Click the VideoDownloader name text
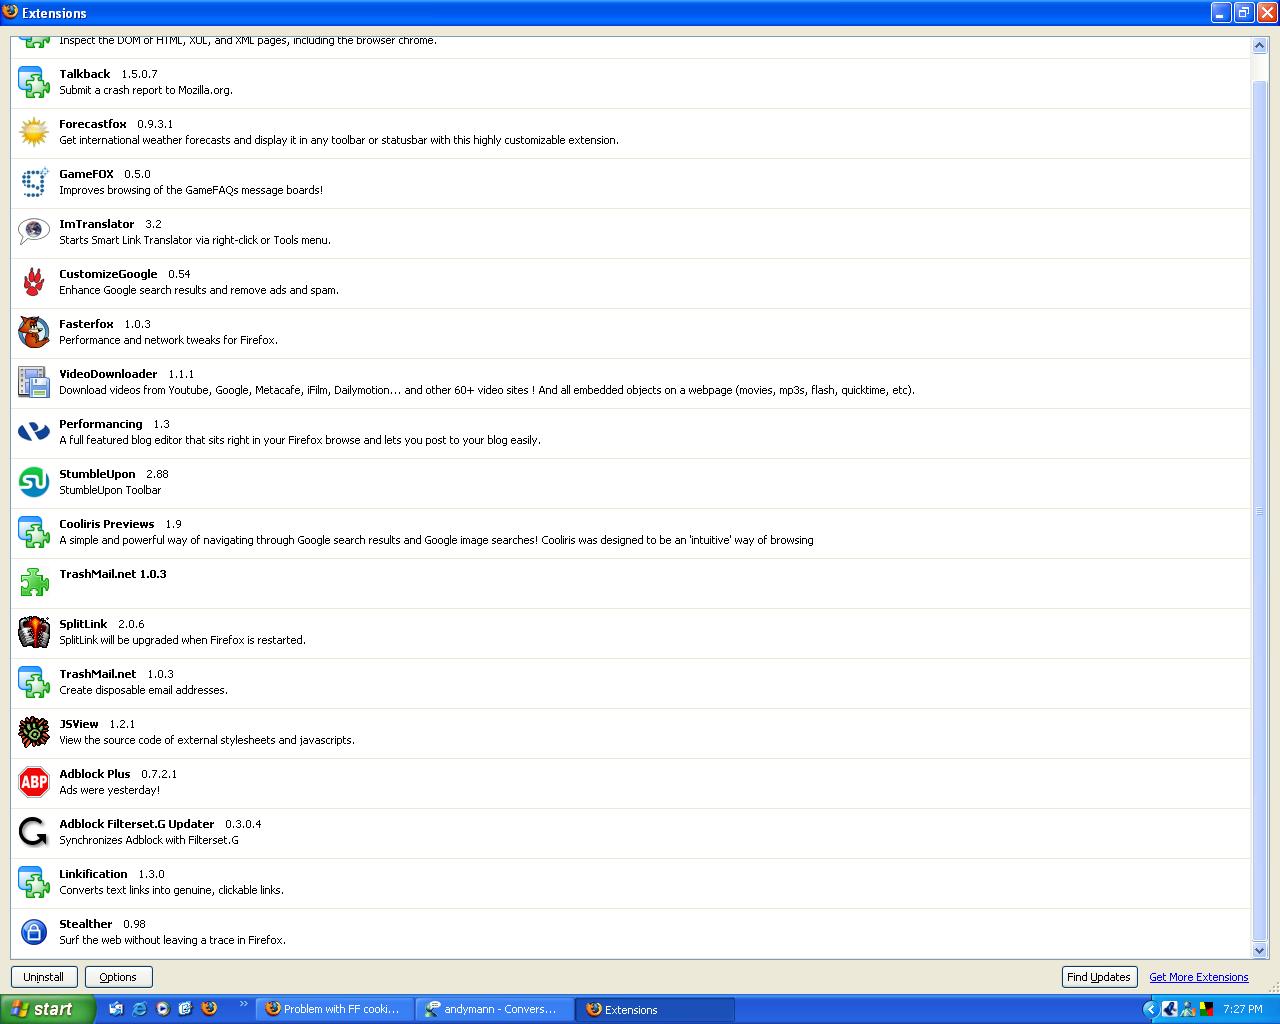The width and height of the screenshot is (1280, 1024). (108, 374)
